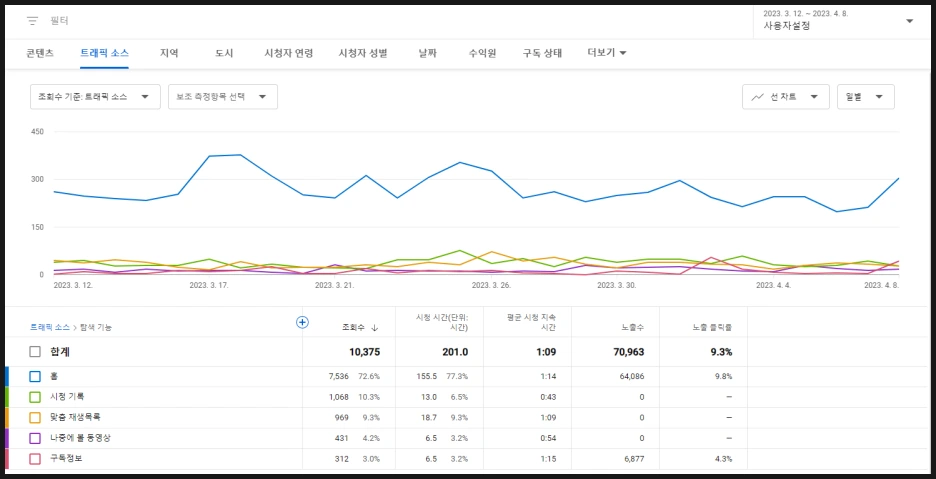This screenshot has height=479, width=936.
Task: Expand 조회수 기준: 트래픽 소스 dropdown
Action: point(96,97)
